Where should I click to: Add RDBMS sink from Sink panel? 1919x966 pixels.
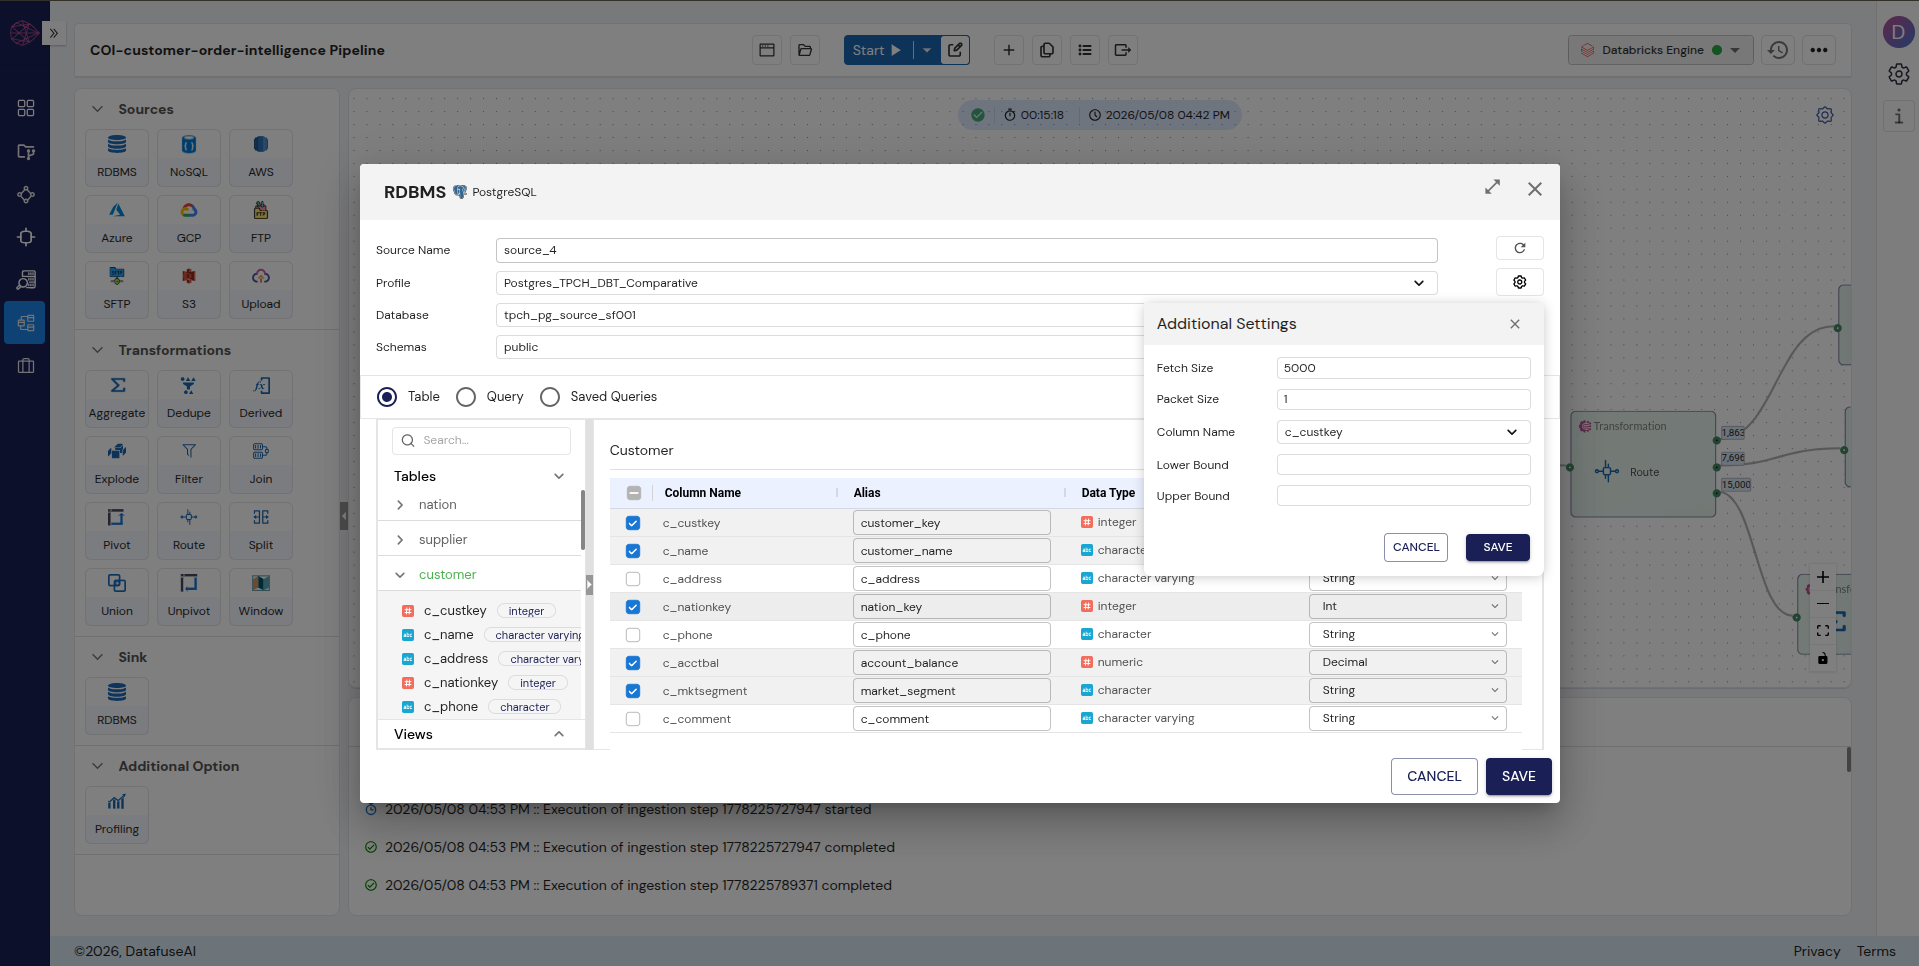(117, 704)
